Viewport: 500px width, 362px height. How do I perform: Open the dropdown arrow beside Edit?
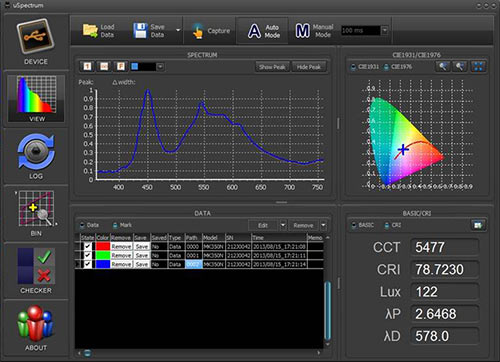click(x=283, y=225)
